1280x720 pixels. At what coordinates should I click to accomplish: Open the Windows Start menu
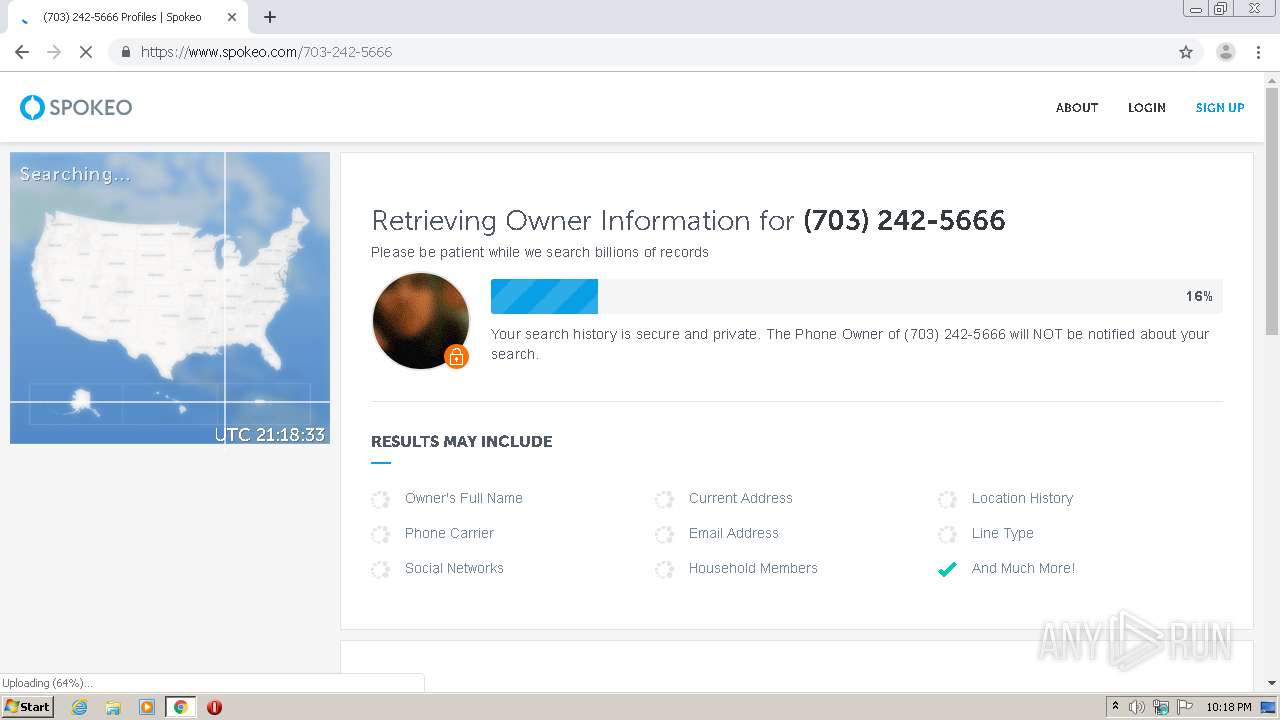click(x=28, y=707)
